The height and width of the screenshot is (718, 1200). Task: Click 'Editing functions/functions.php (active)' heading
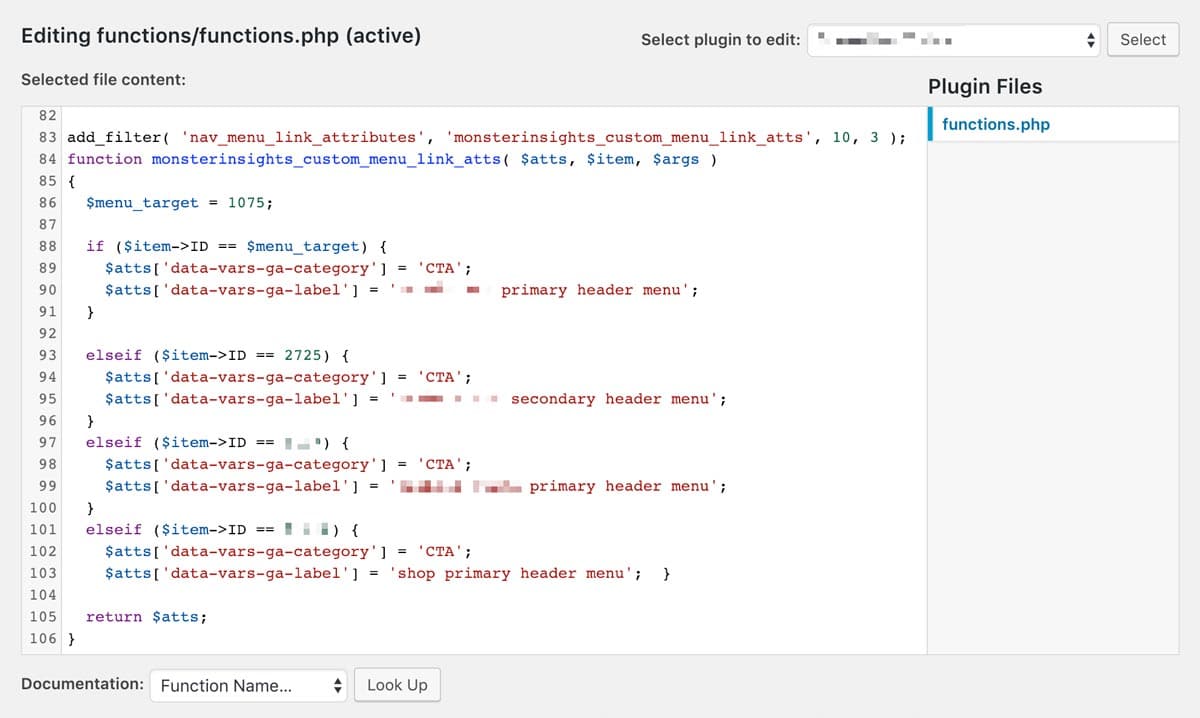point(221,36)
